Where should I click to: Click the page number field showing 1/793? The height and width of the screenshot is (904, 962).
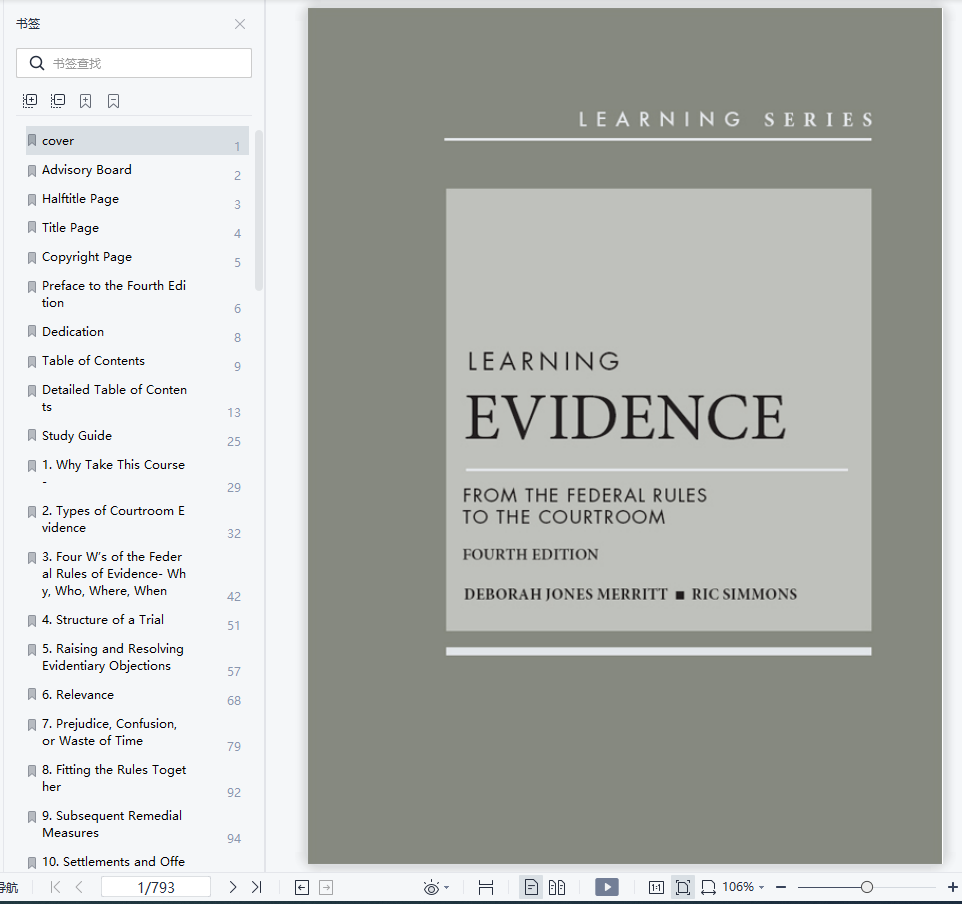(x=156, y=887)
